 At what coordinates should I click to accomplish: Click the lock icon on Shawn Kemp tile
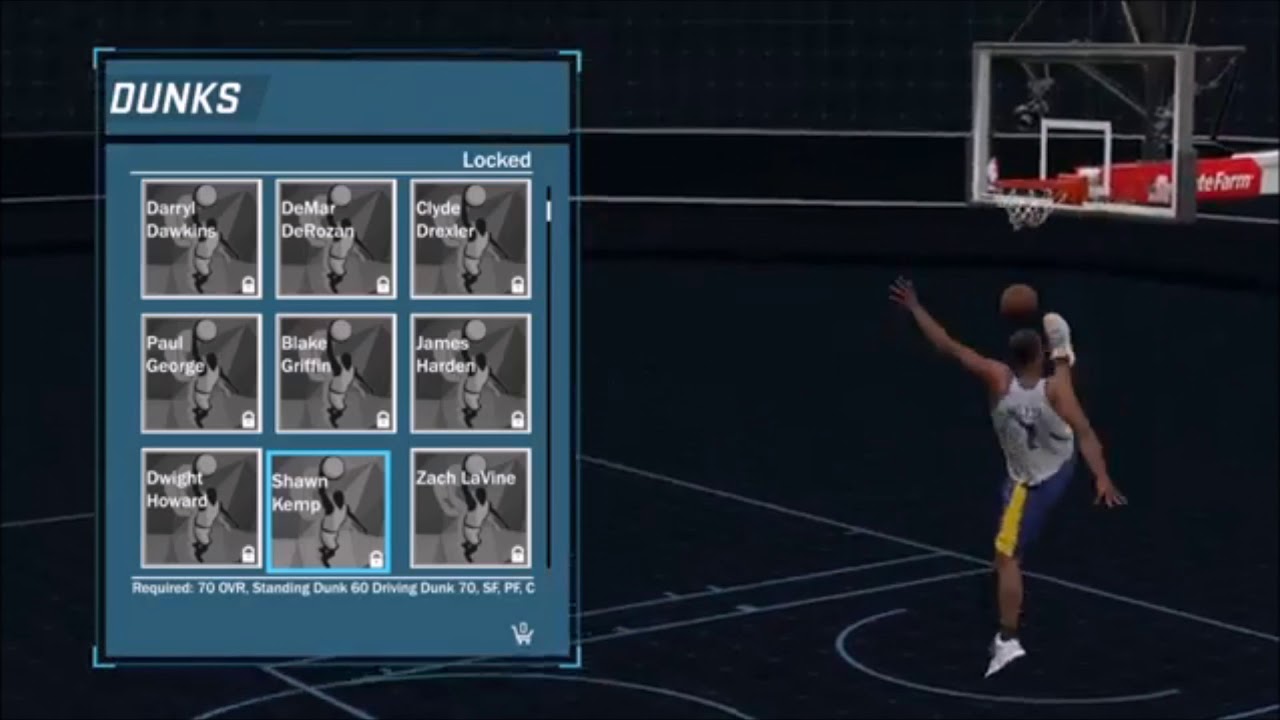(376, 559)
